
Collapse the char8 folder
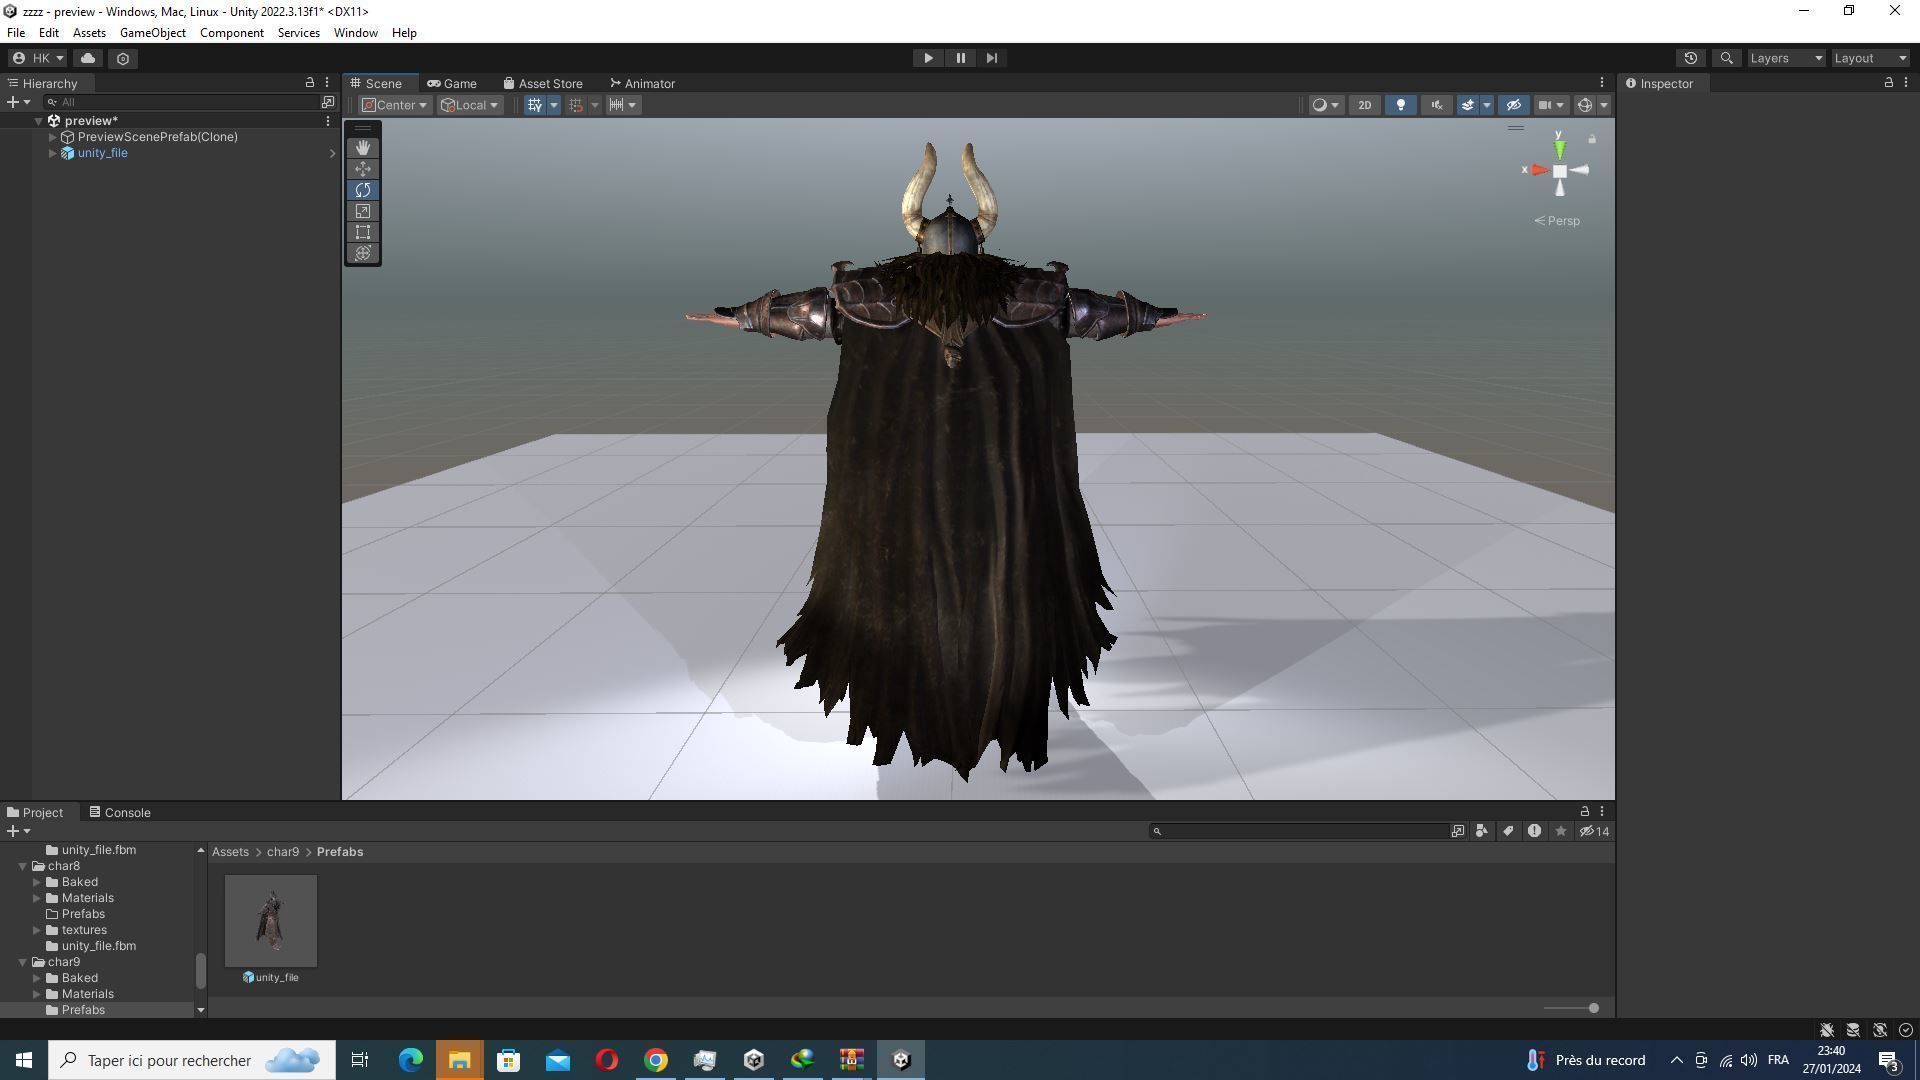pos(23,866)
